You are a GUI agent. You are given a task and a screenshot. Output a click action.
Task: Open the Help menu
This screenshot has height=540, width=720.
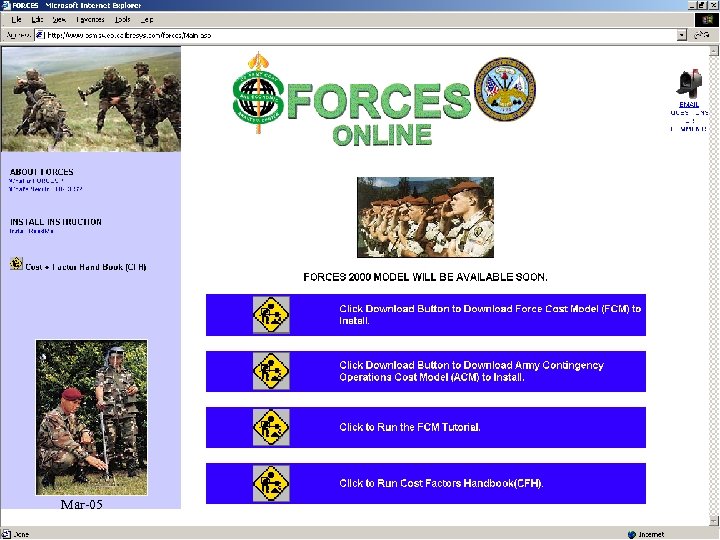[147, 19]
